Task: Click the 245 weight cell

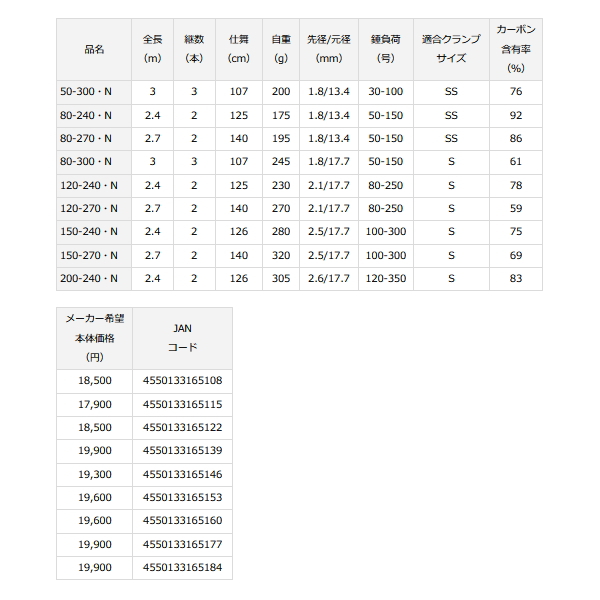Action: (x=281, y=162)
